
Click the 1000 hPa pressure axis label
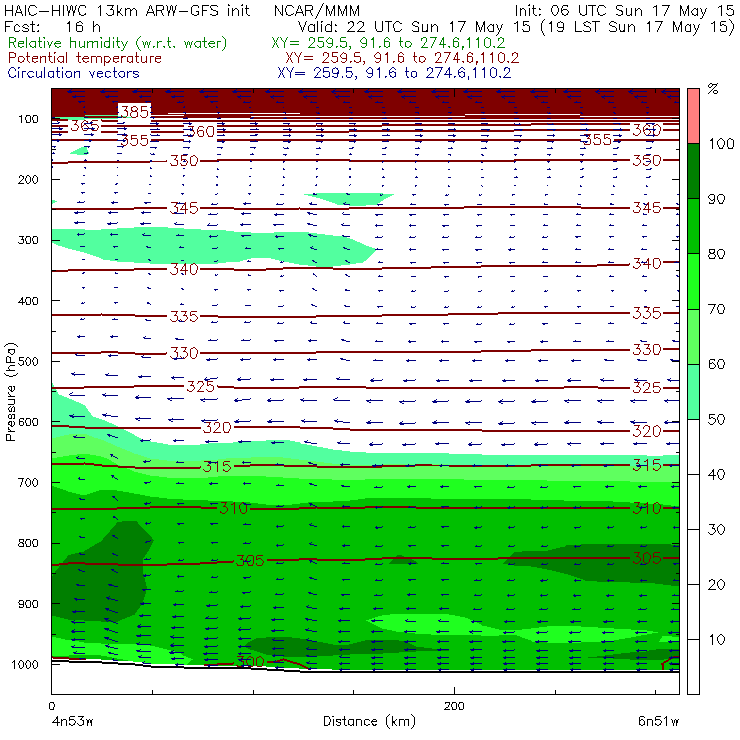(x=25, y=664)
